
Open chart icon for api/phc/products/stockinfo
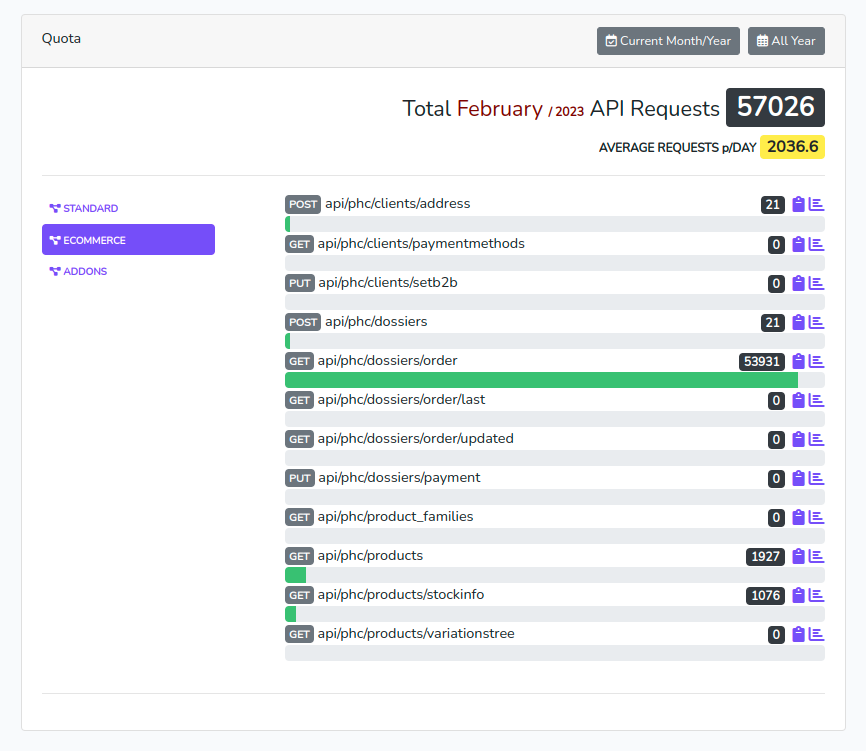pyautogui.click(x=816, y=595)
